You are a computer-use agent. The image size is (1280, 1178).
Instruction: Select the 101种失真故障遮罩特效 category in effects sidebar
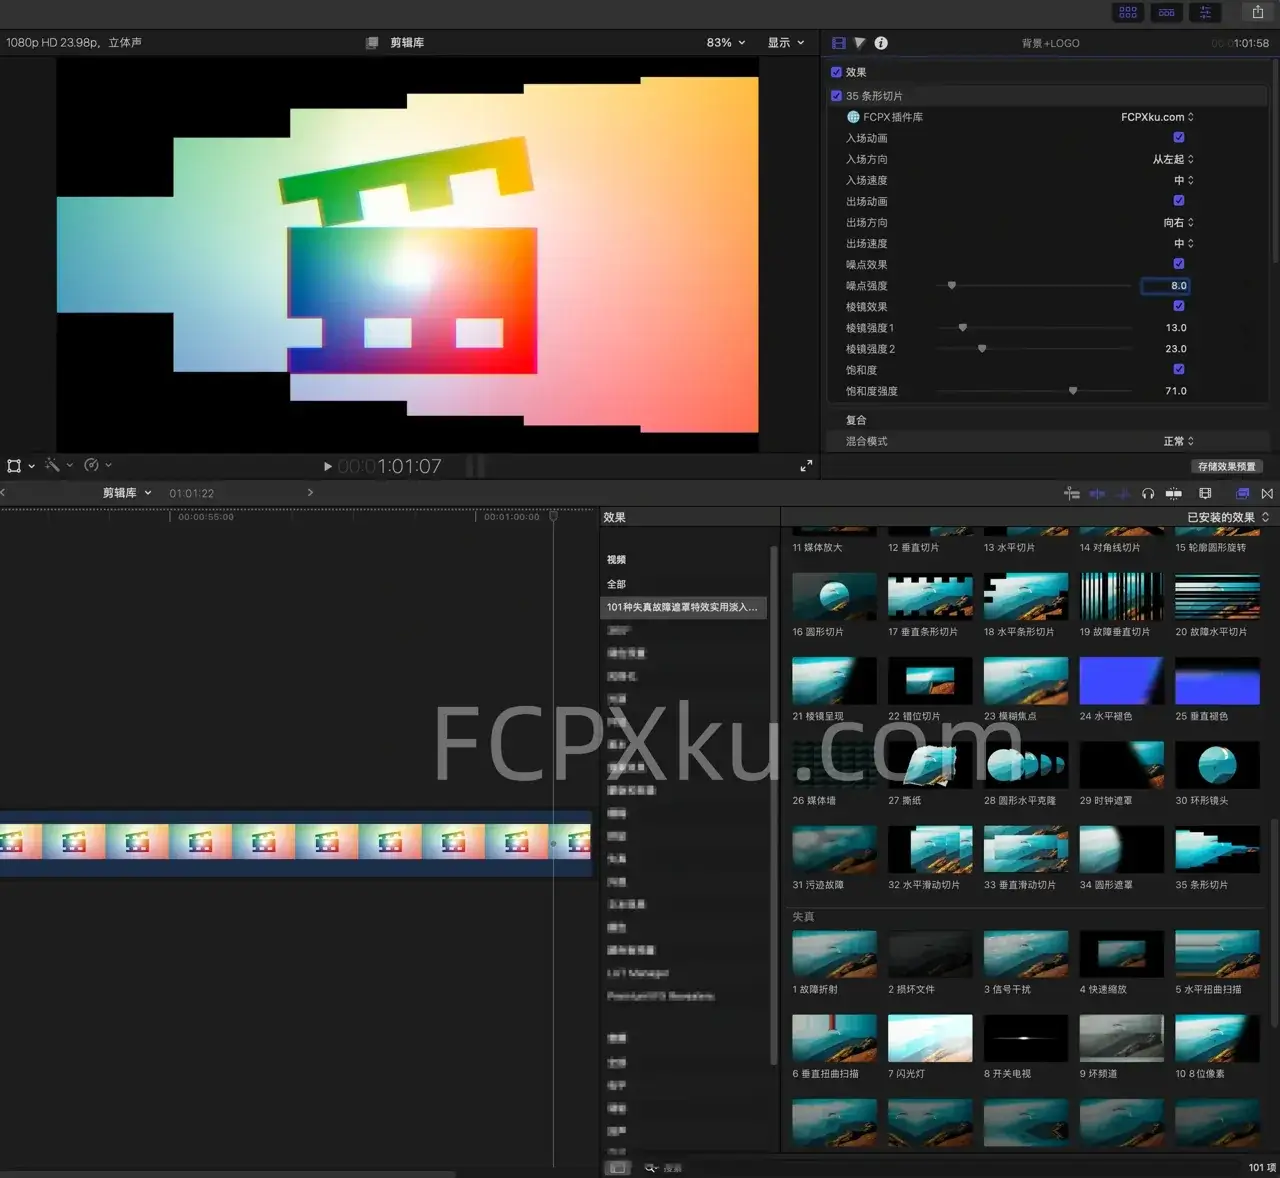(x=683, y=607)
